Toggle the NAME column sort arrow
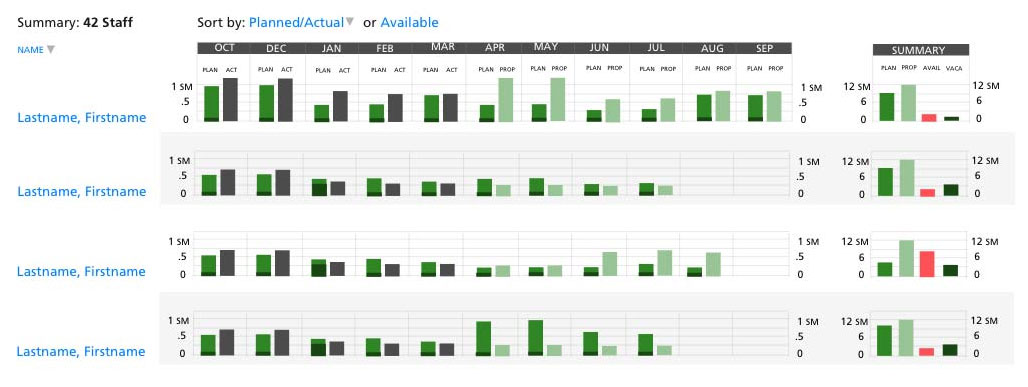The image size is (1028, 387). point(51,50)
